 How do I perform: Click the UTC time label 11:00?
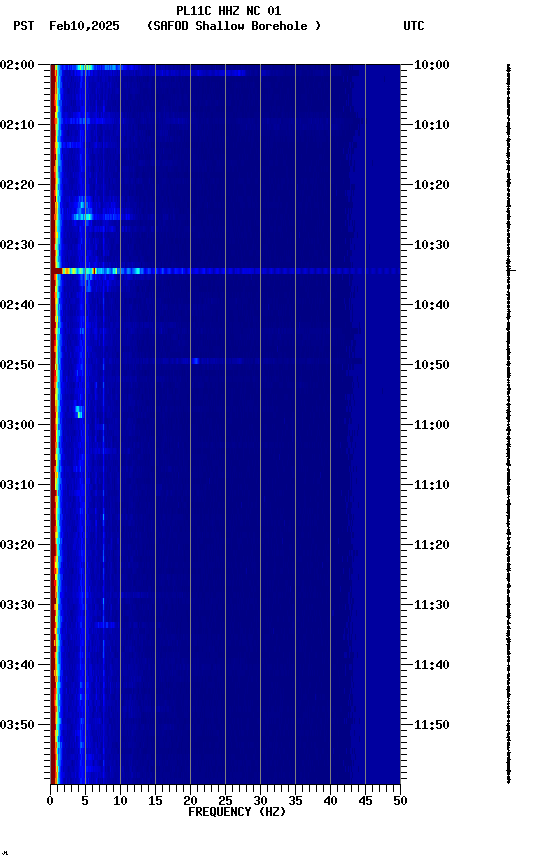coord(432,425)
